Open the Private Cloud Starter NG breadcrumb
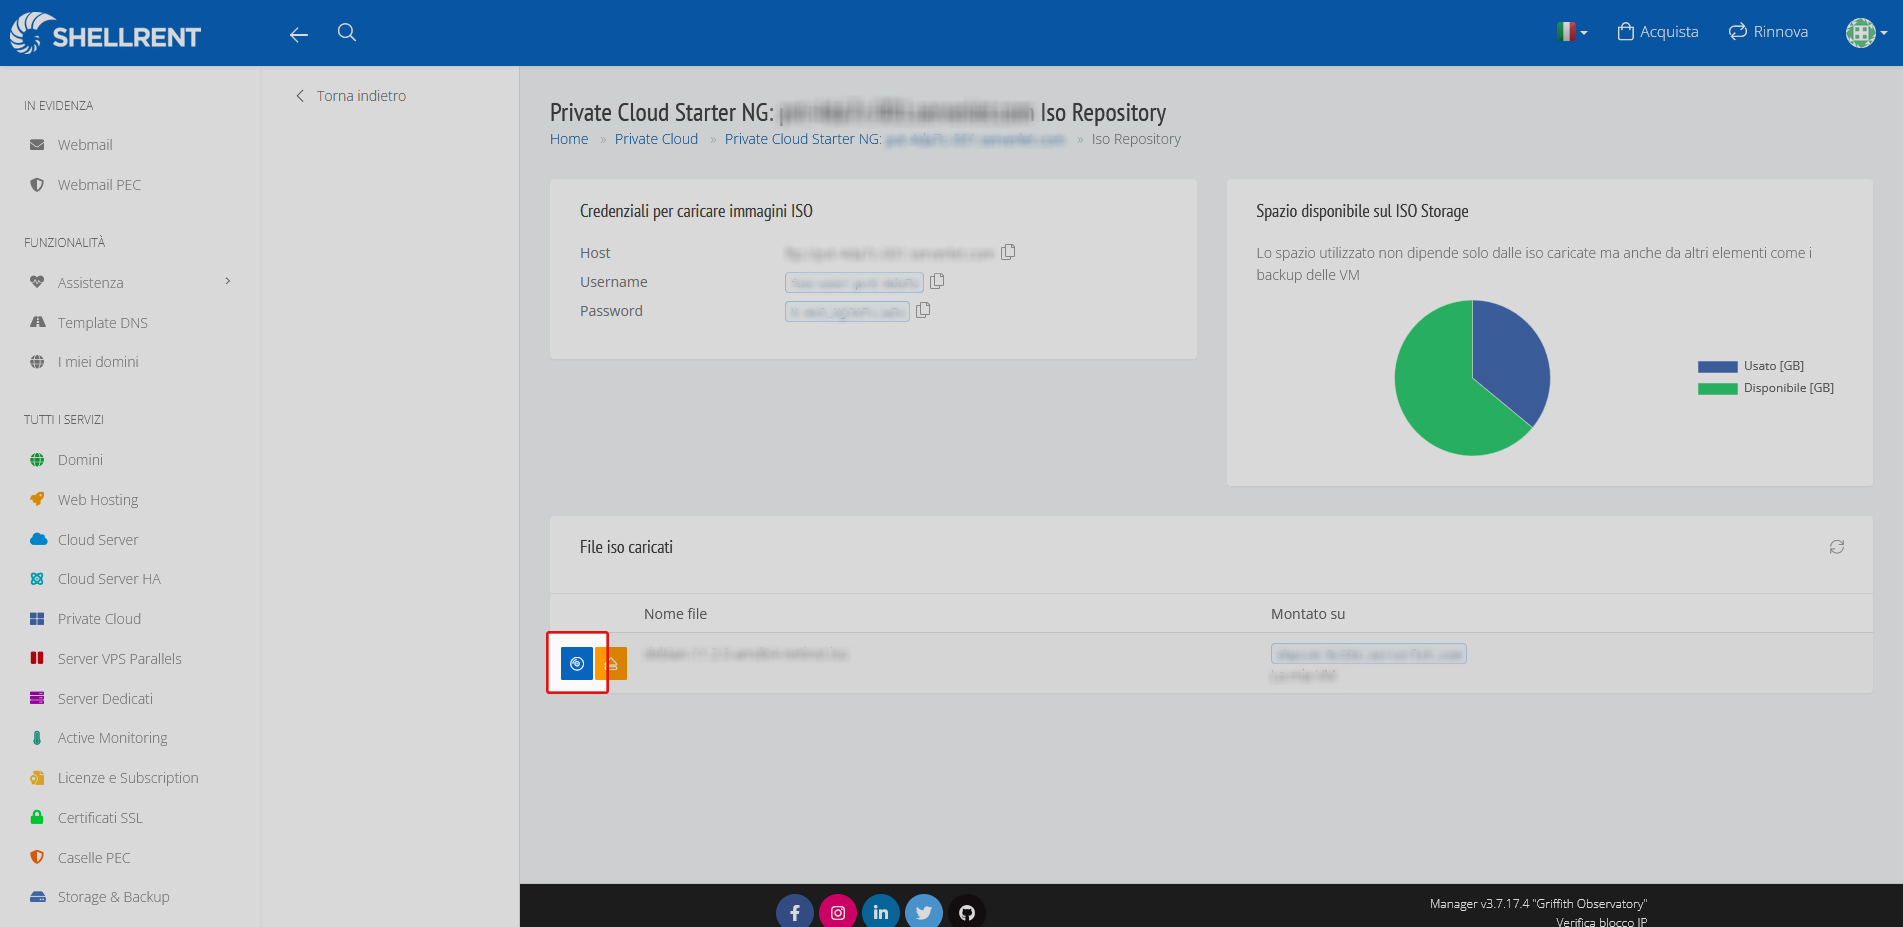 895,139
